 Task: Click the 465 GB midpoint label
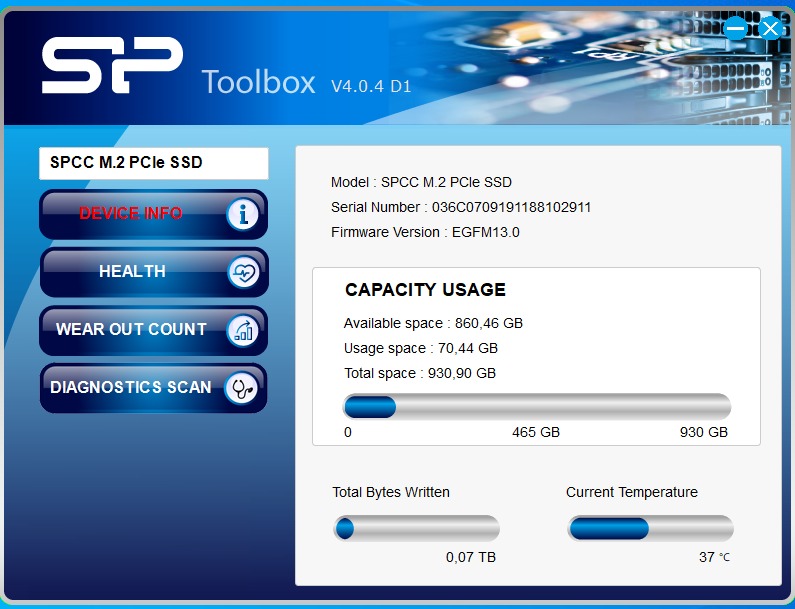click(x=536, y=432)
